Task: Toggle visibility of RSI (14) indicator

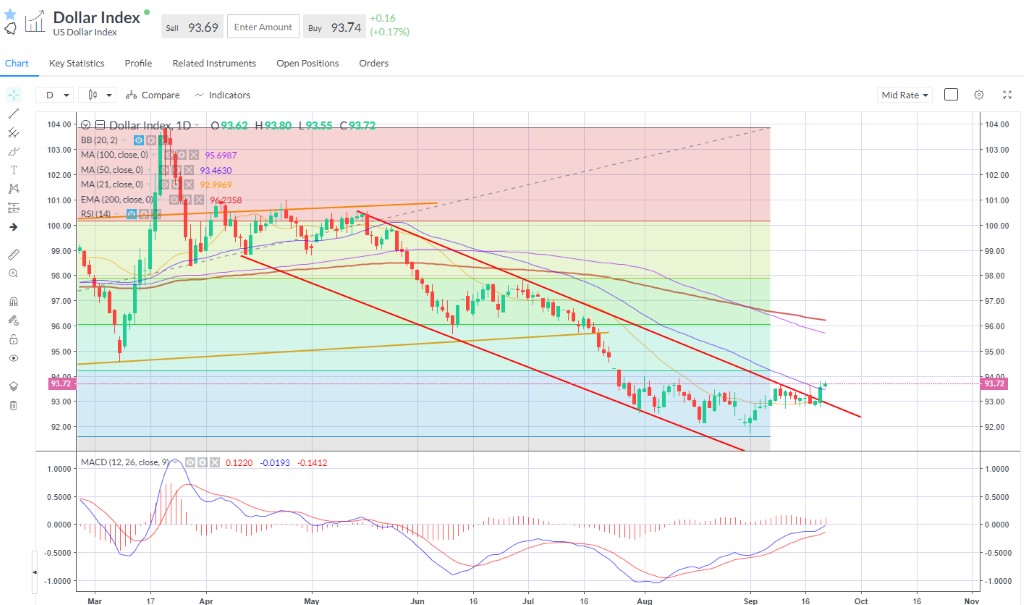Action: (132, 214)
